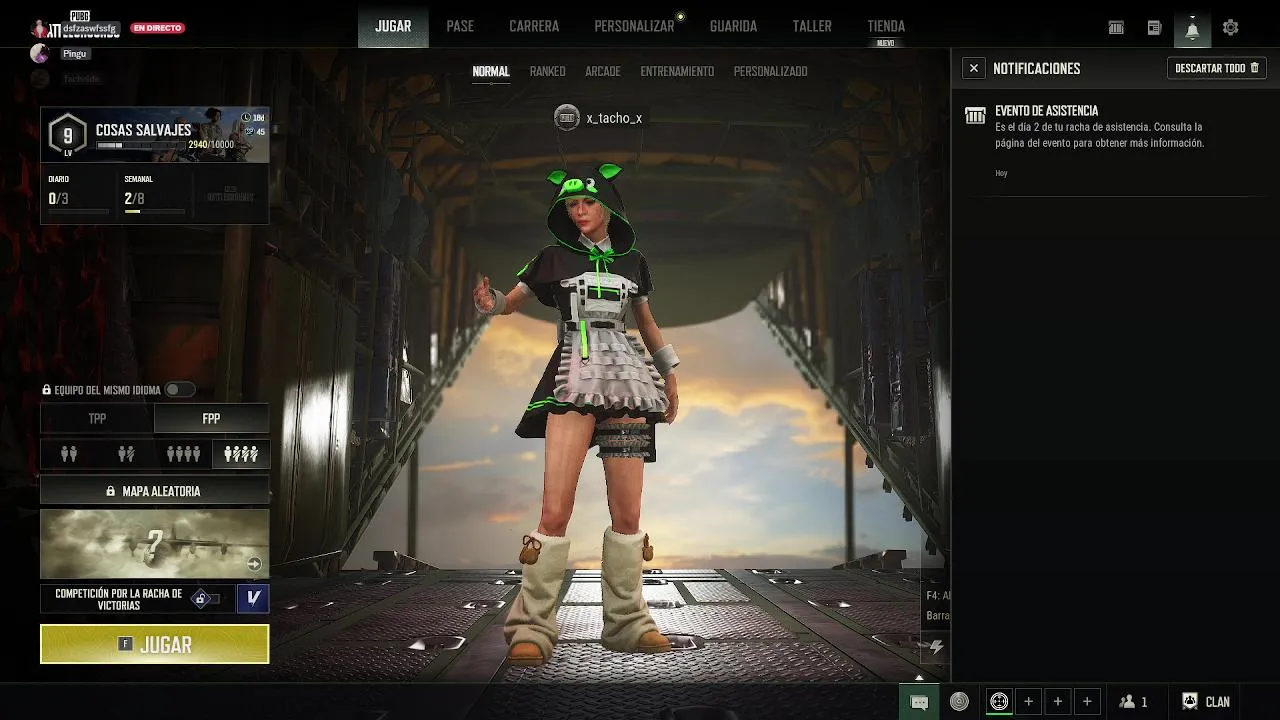
Task: Open the friends list icon showing 1
Action: (x=1134, y=702)
